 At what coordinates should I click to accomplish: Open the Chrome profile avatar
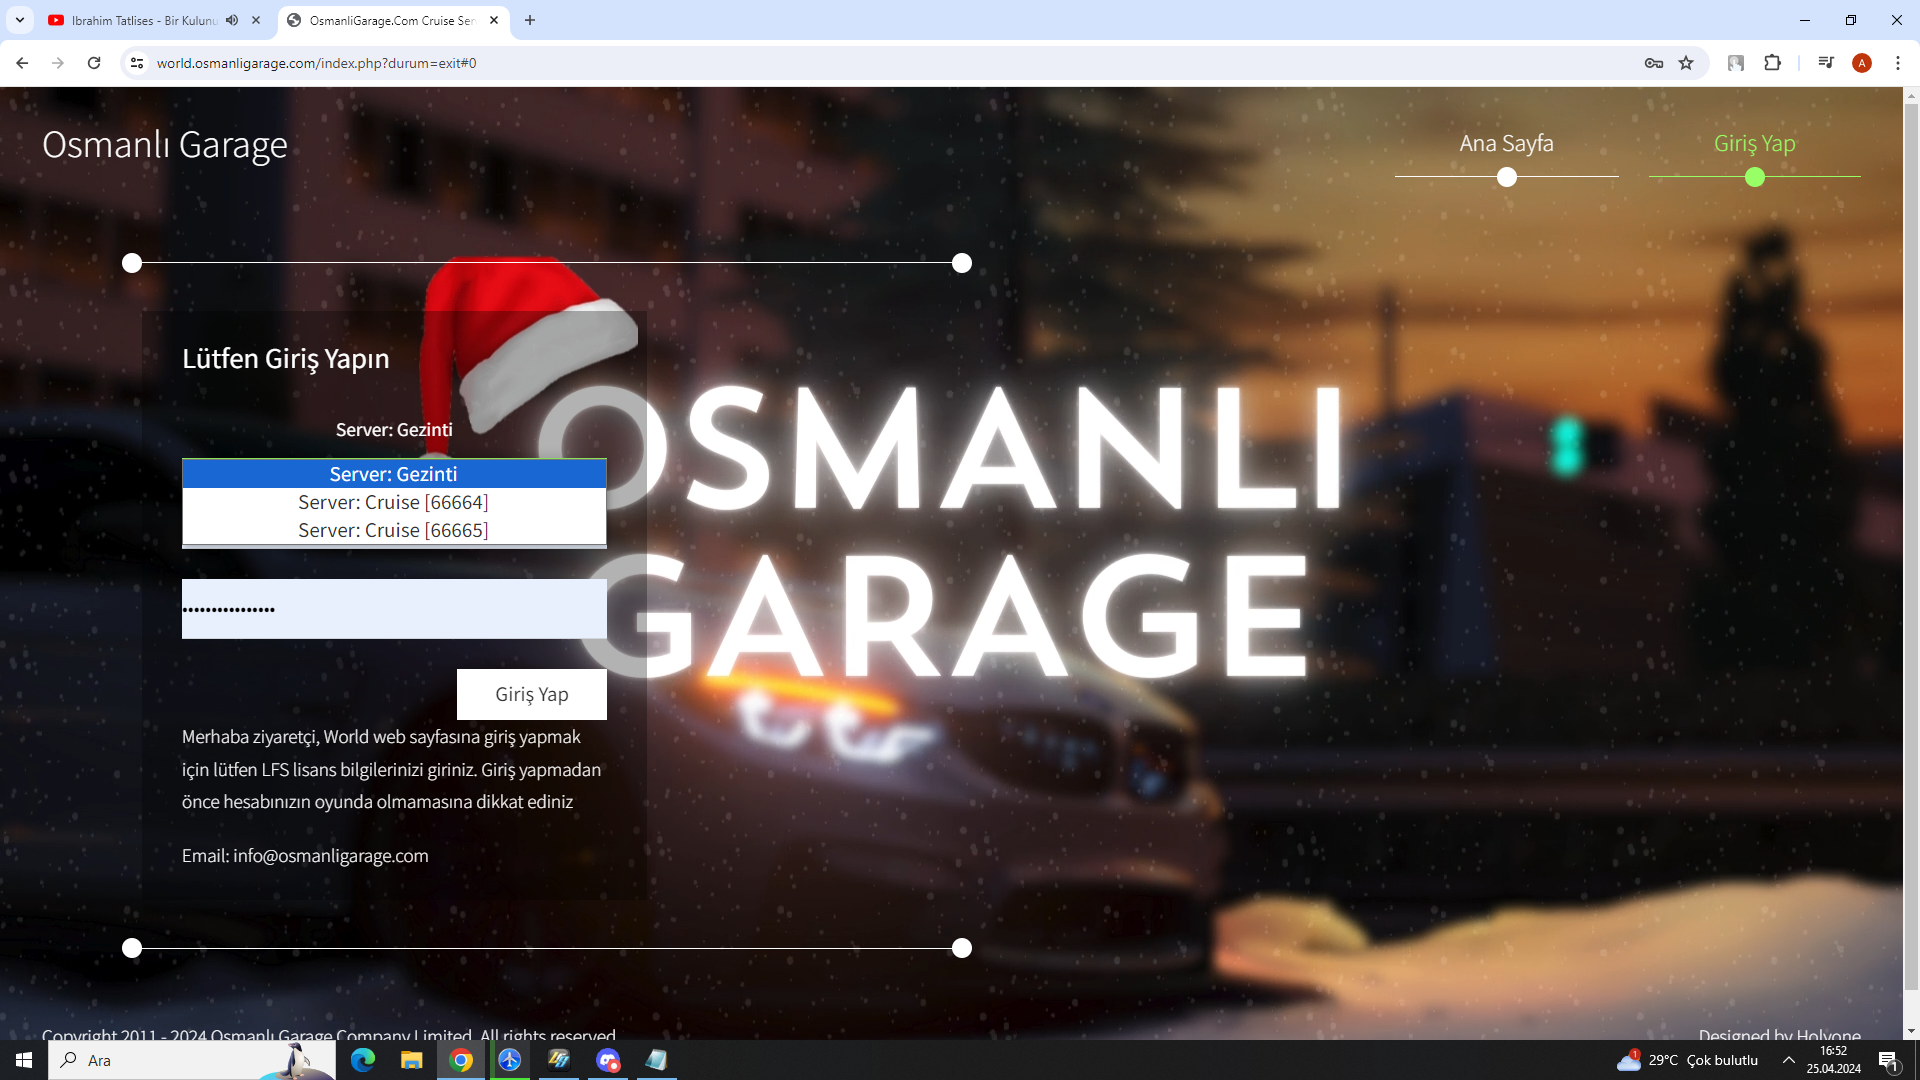1862,63
